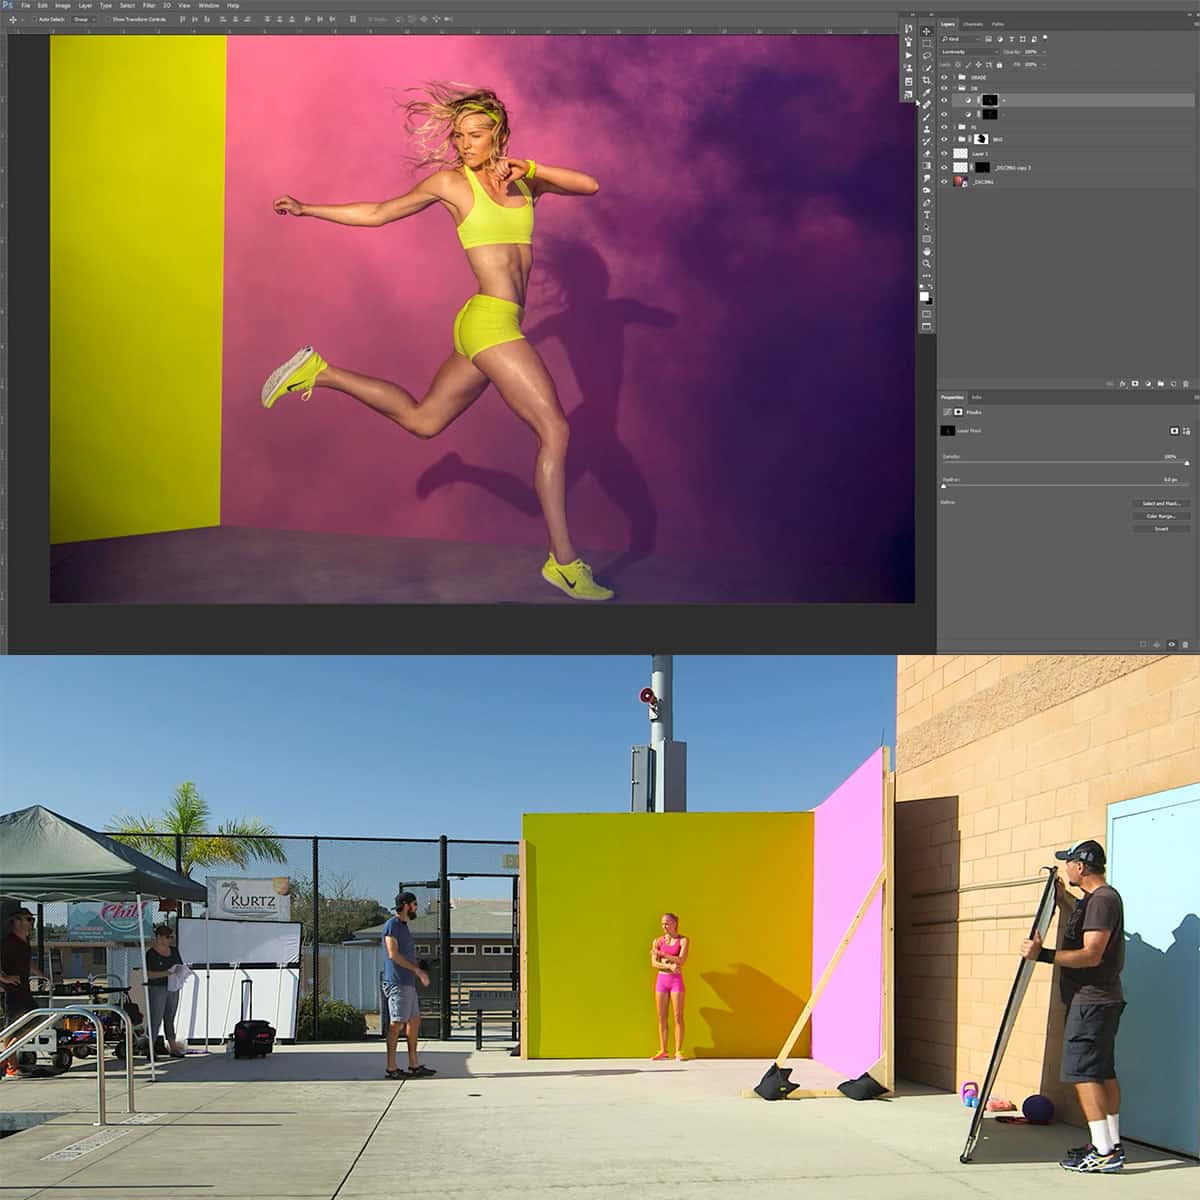The width and height of the screenshot is (1200, 1200).
Task: Enable Show Transform Controls checkbox
Action: pos(107,19)
